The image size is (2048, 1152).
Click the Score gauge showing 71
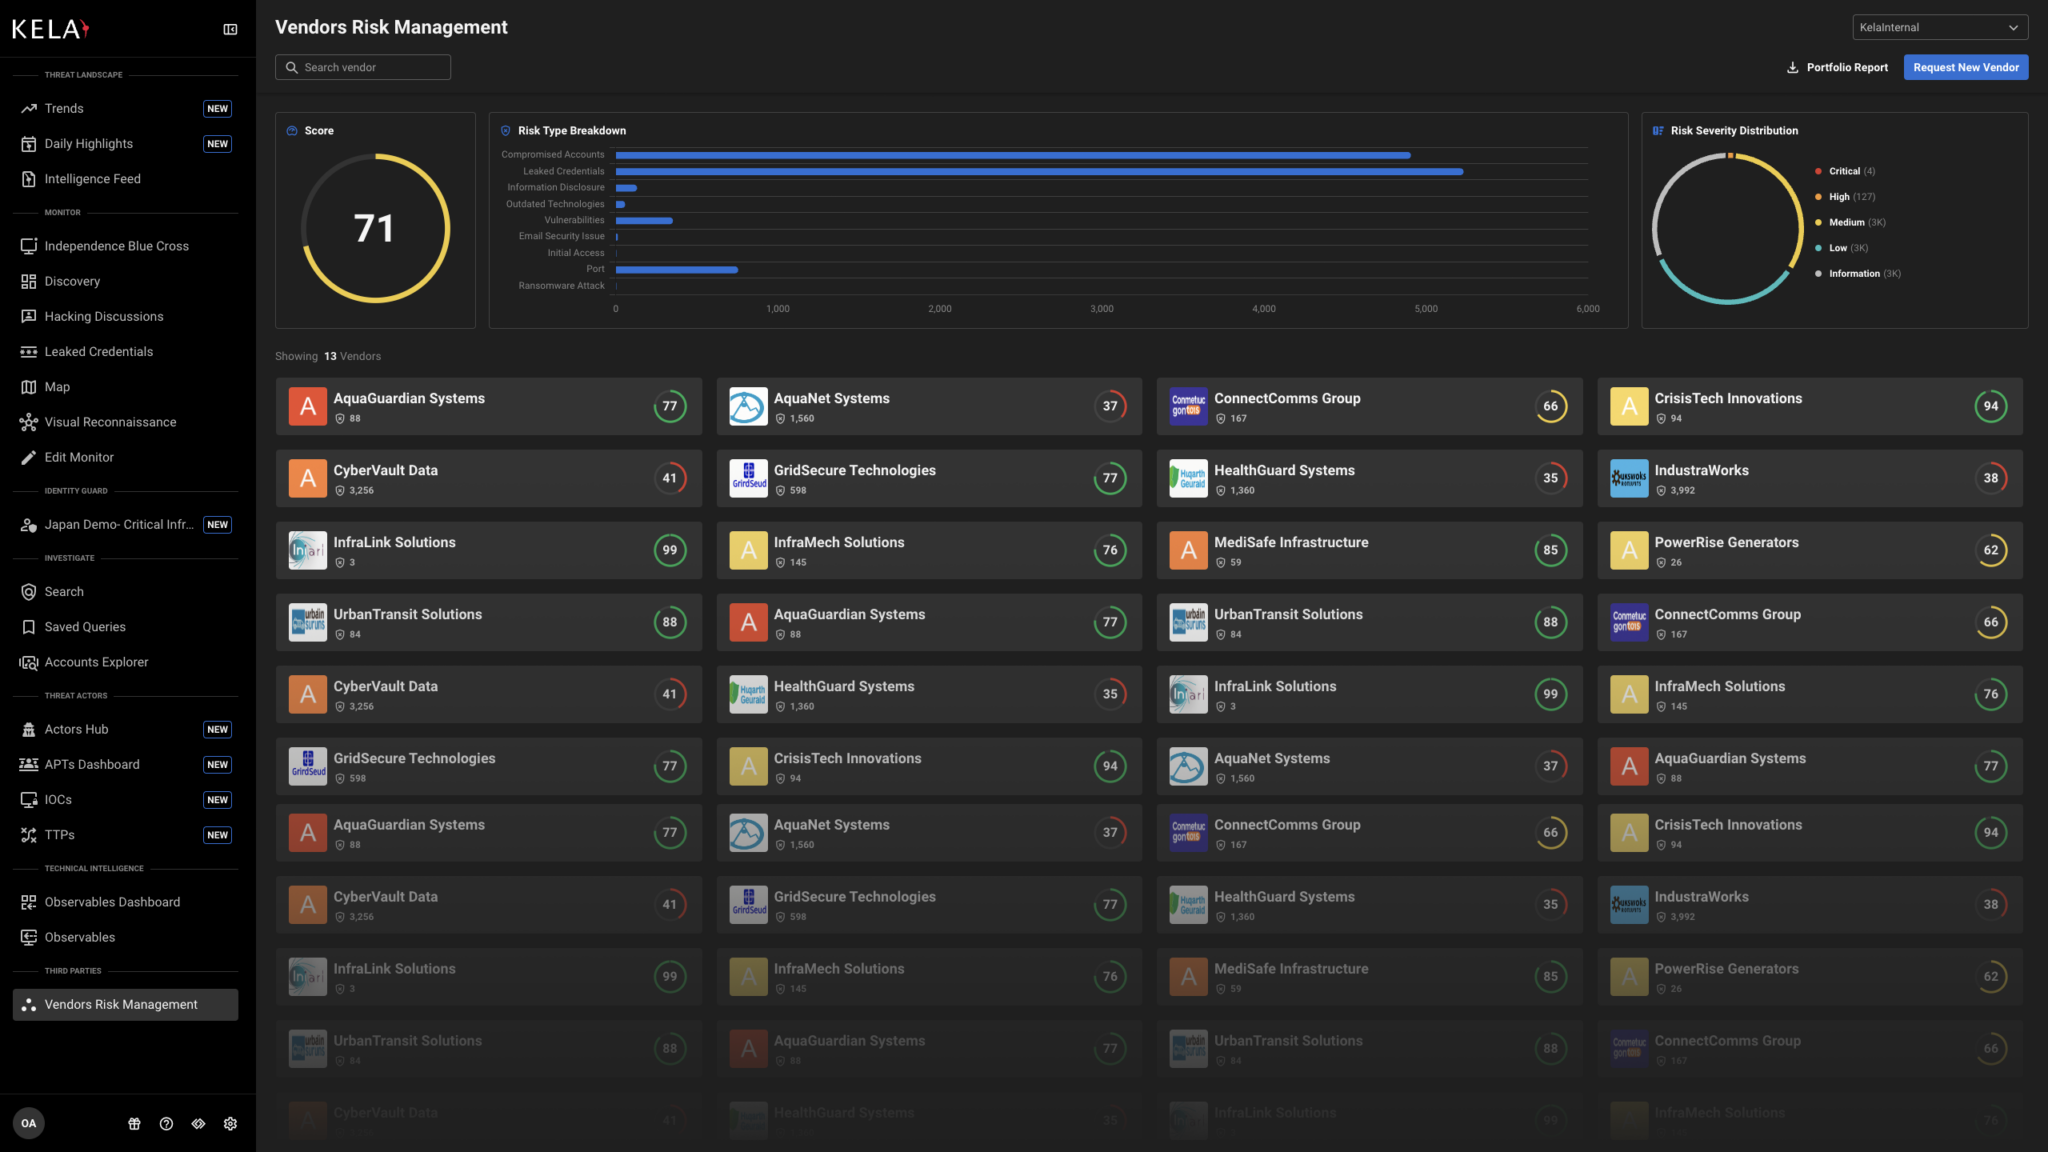(x=374, y=228)
